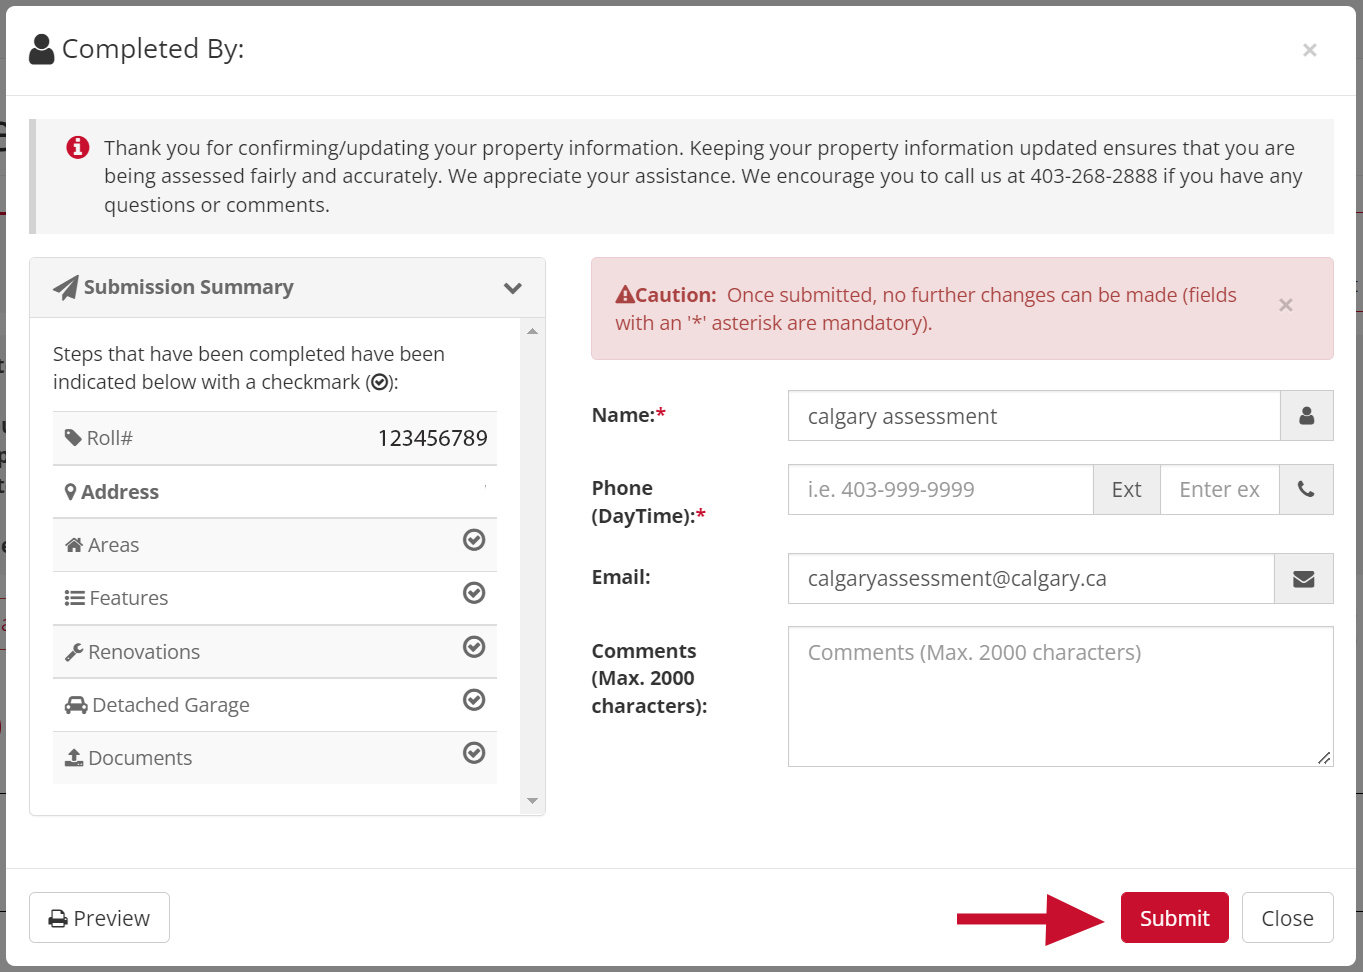Click the checkmark icon on Features row
The height and width of the screenshot is (973, 1363).
click(x=474, y=593)
